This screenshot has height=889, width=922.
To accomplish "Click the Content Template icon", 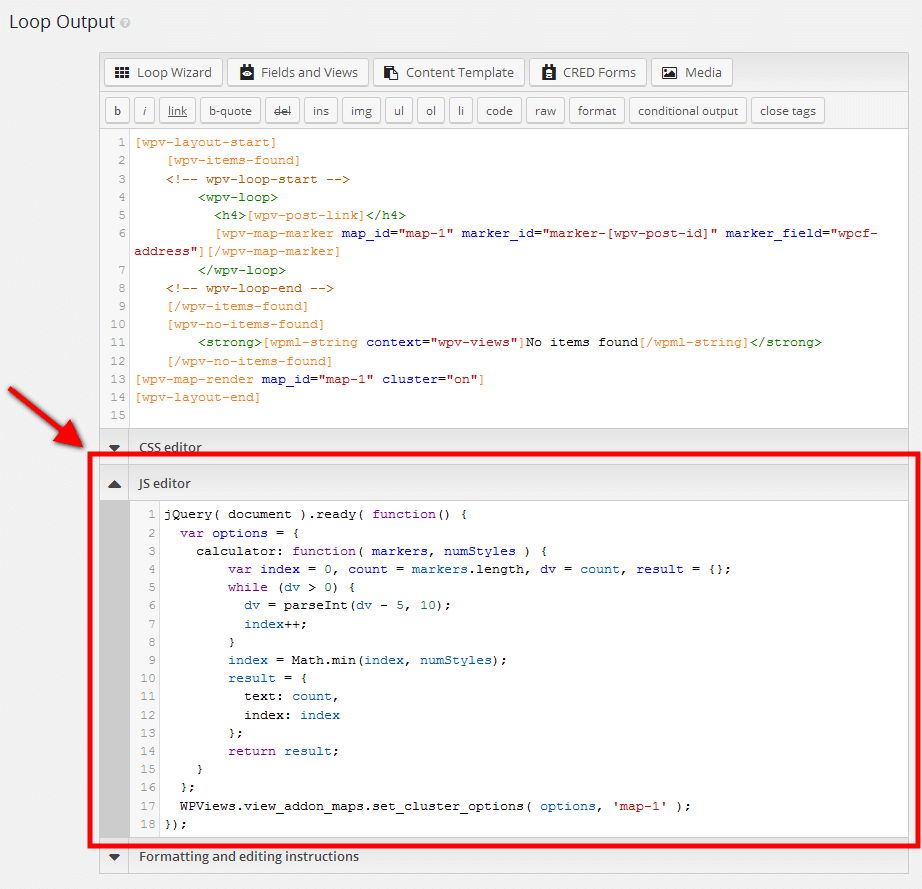I will 391,72.
